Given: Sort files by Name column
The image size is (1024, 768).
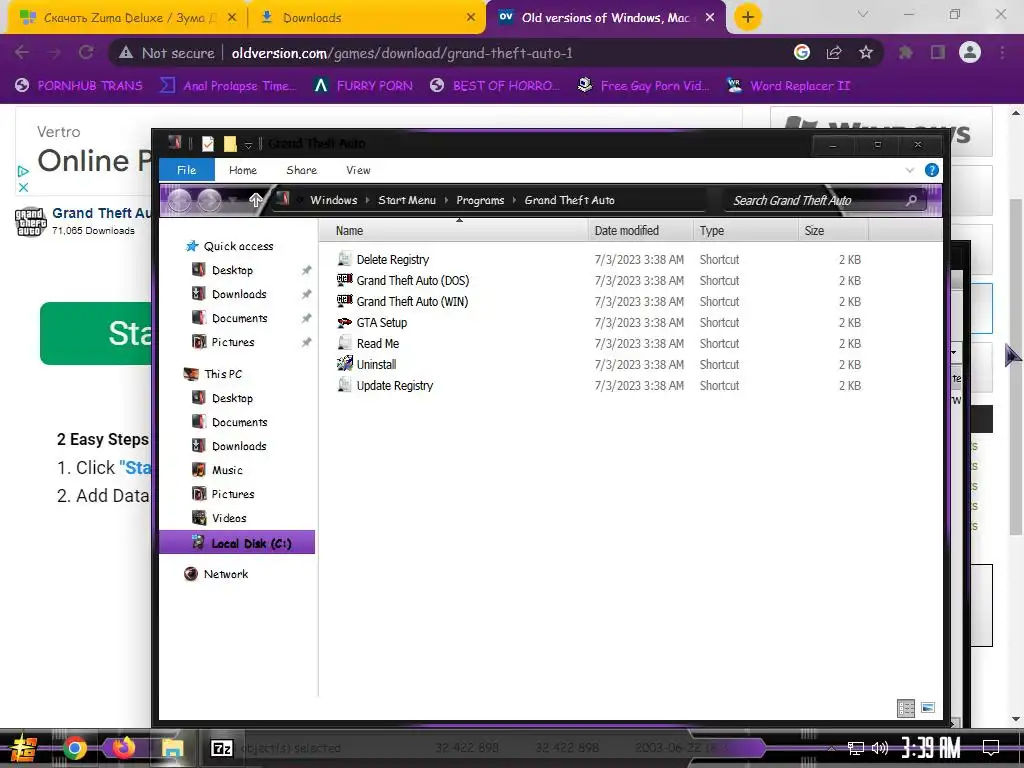Looking at the screenshot, I should 454,231.
